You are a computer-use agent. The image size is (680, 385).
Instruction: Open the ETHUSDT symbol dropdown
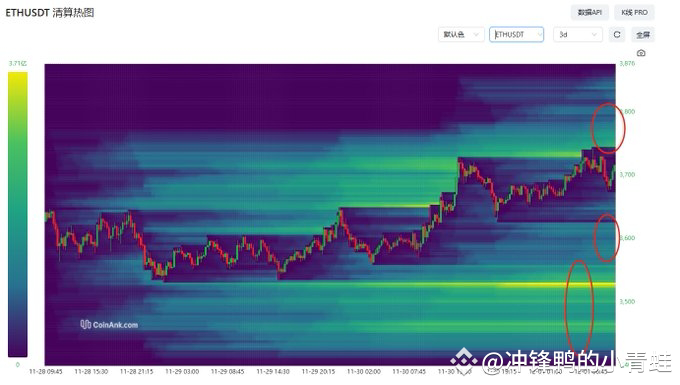[516, 34]
